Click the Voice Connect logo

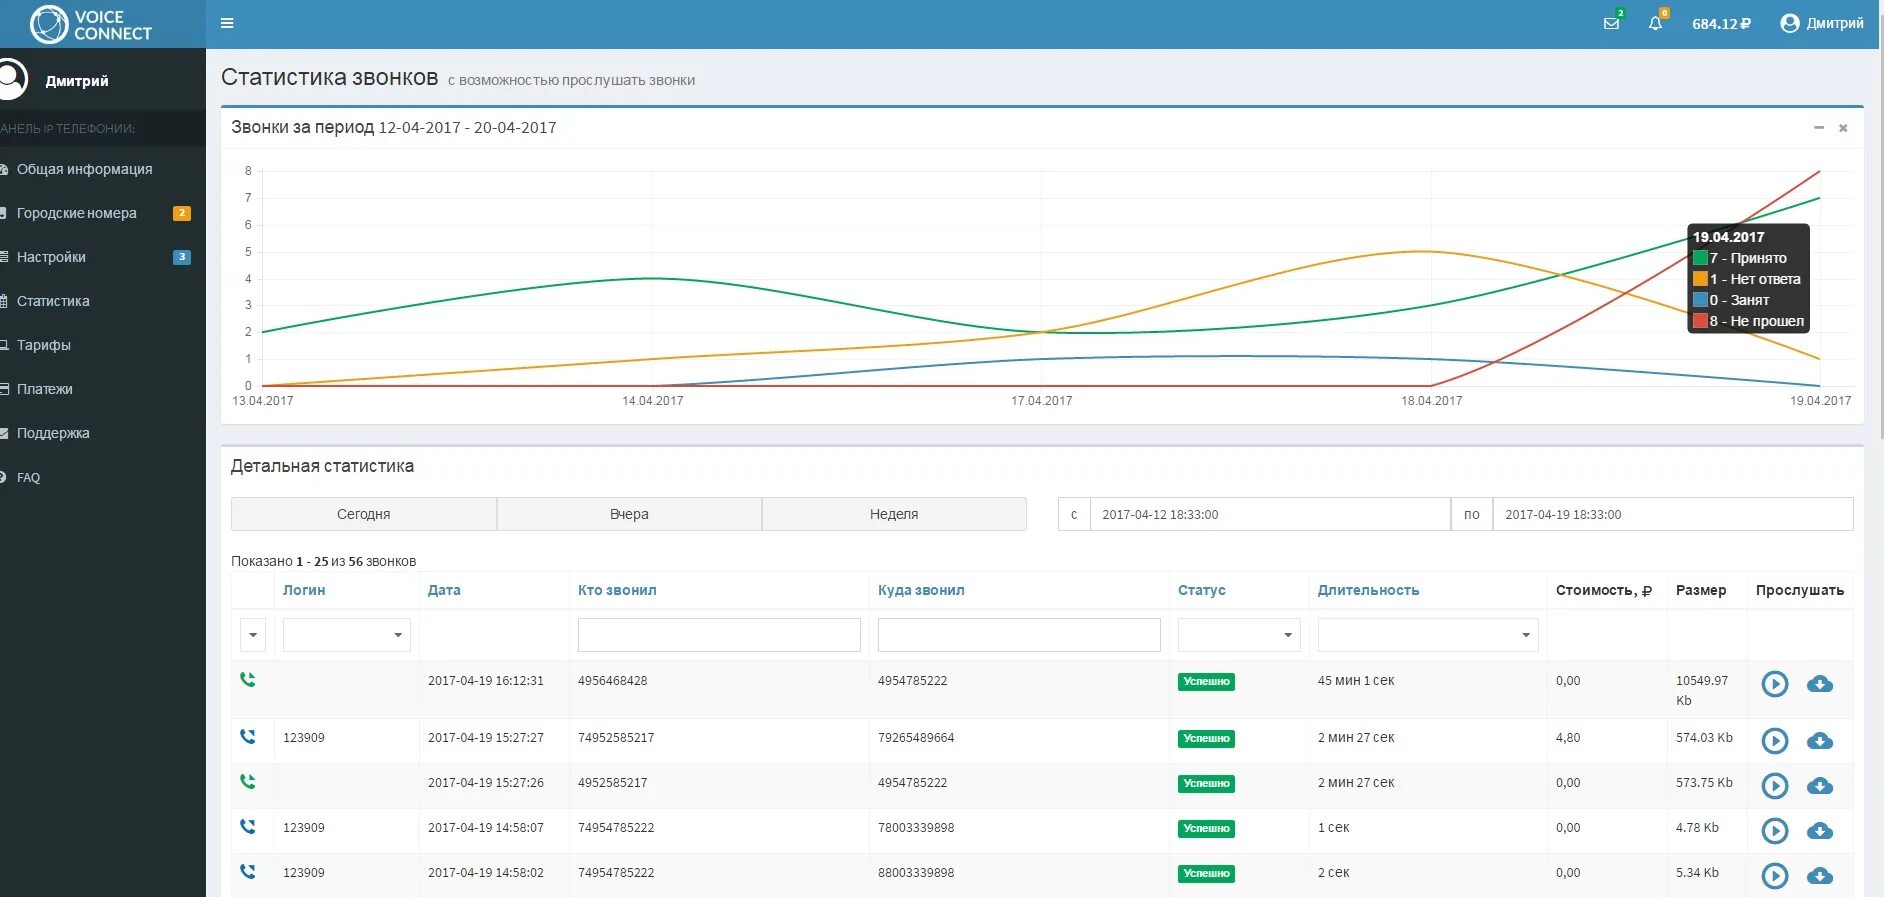click(x=91, y=24)
